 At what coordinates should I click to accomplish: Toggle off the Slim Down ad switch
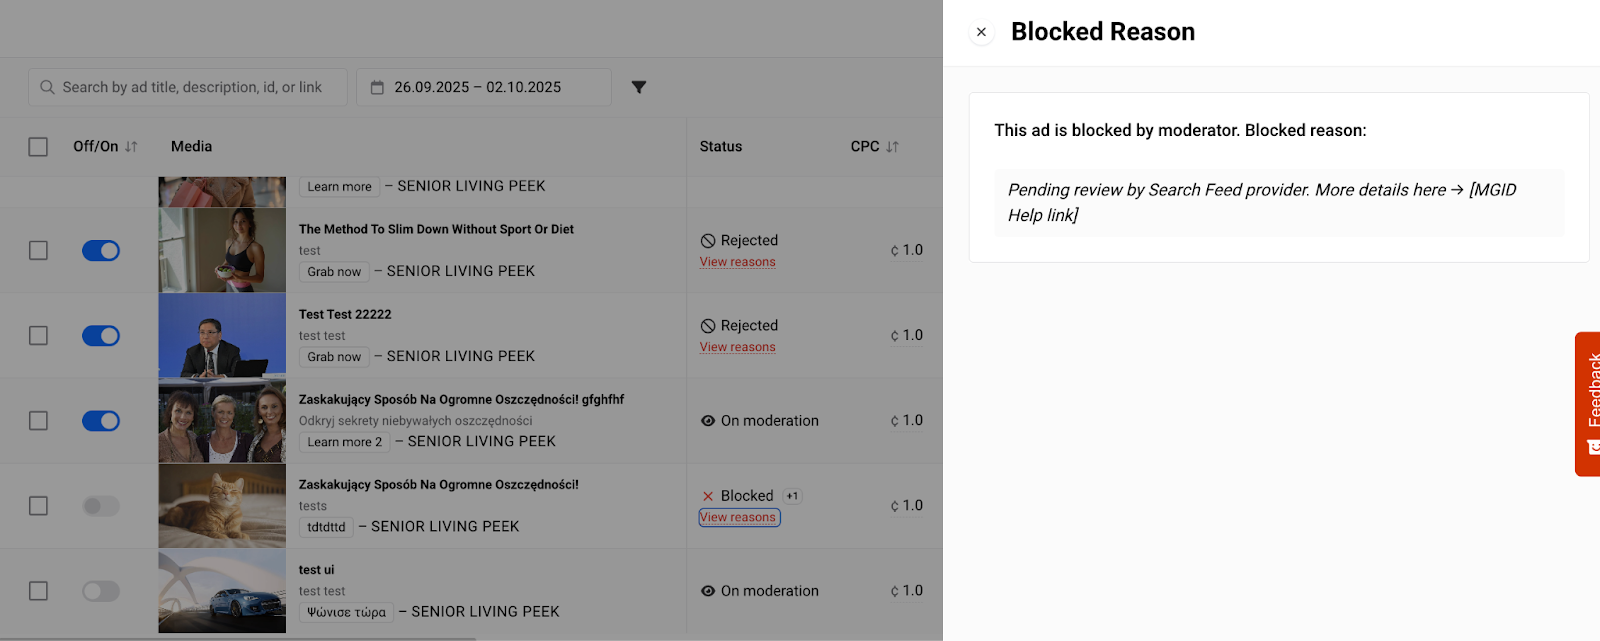(101, 250)
